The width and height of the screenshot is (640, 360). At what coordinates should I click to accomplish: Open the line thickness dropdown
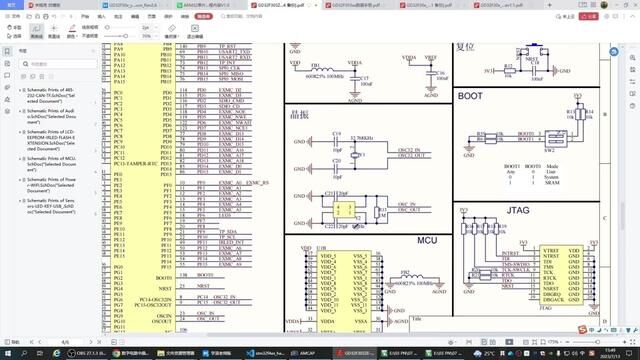[x=149, y=27]
